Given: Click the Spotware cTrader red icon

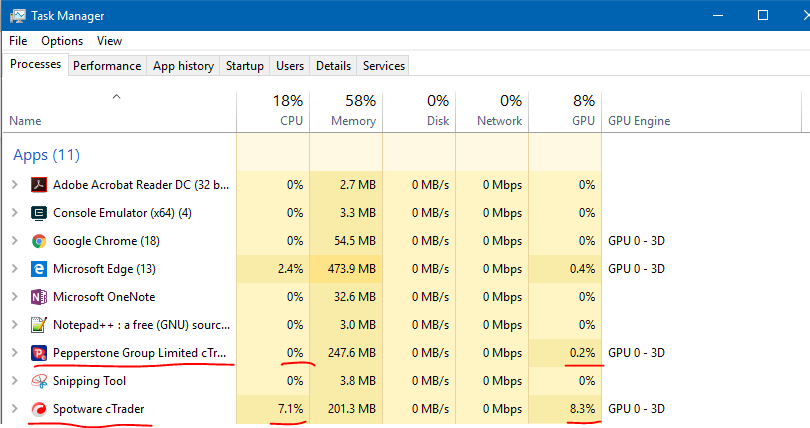Looking at the screenshot, I should click(x=39, y=409).
